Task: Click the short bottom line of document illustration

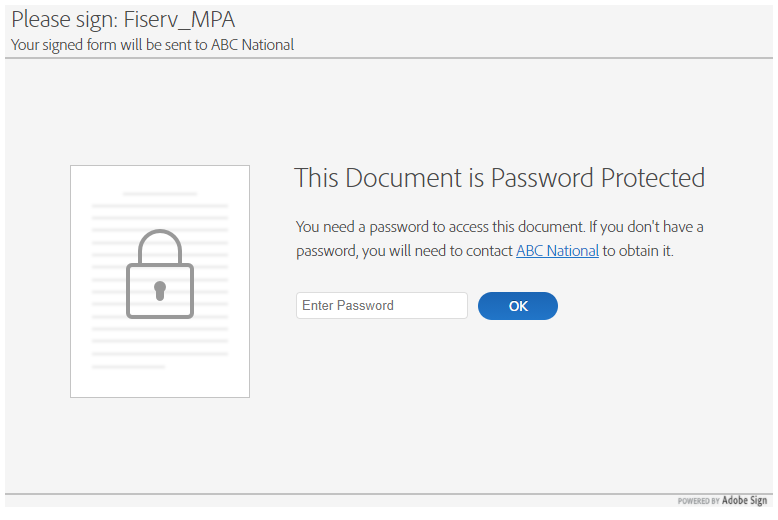Action: [129, 367]
